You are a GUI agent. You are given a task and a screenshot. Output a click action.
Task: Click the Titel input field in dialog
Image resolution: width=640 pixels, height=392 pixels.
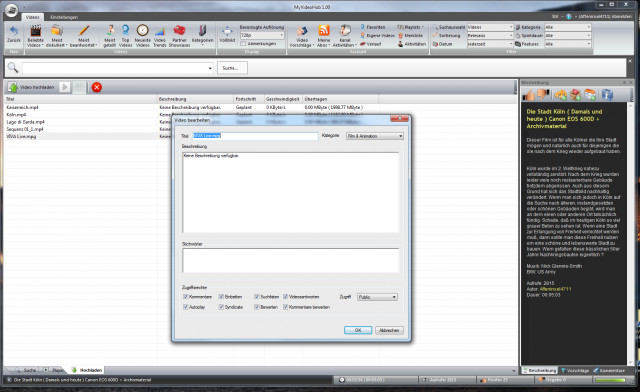[255, 136]
